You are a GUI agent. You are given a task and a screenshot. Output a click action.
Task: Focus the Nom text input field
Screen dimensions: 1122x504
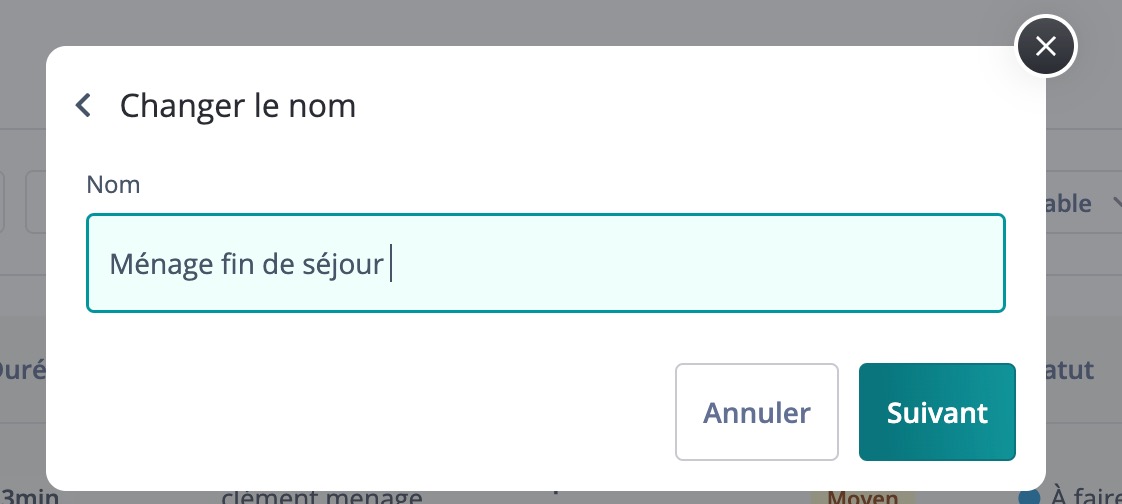pyautogui.click(x=546, y=263)
